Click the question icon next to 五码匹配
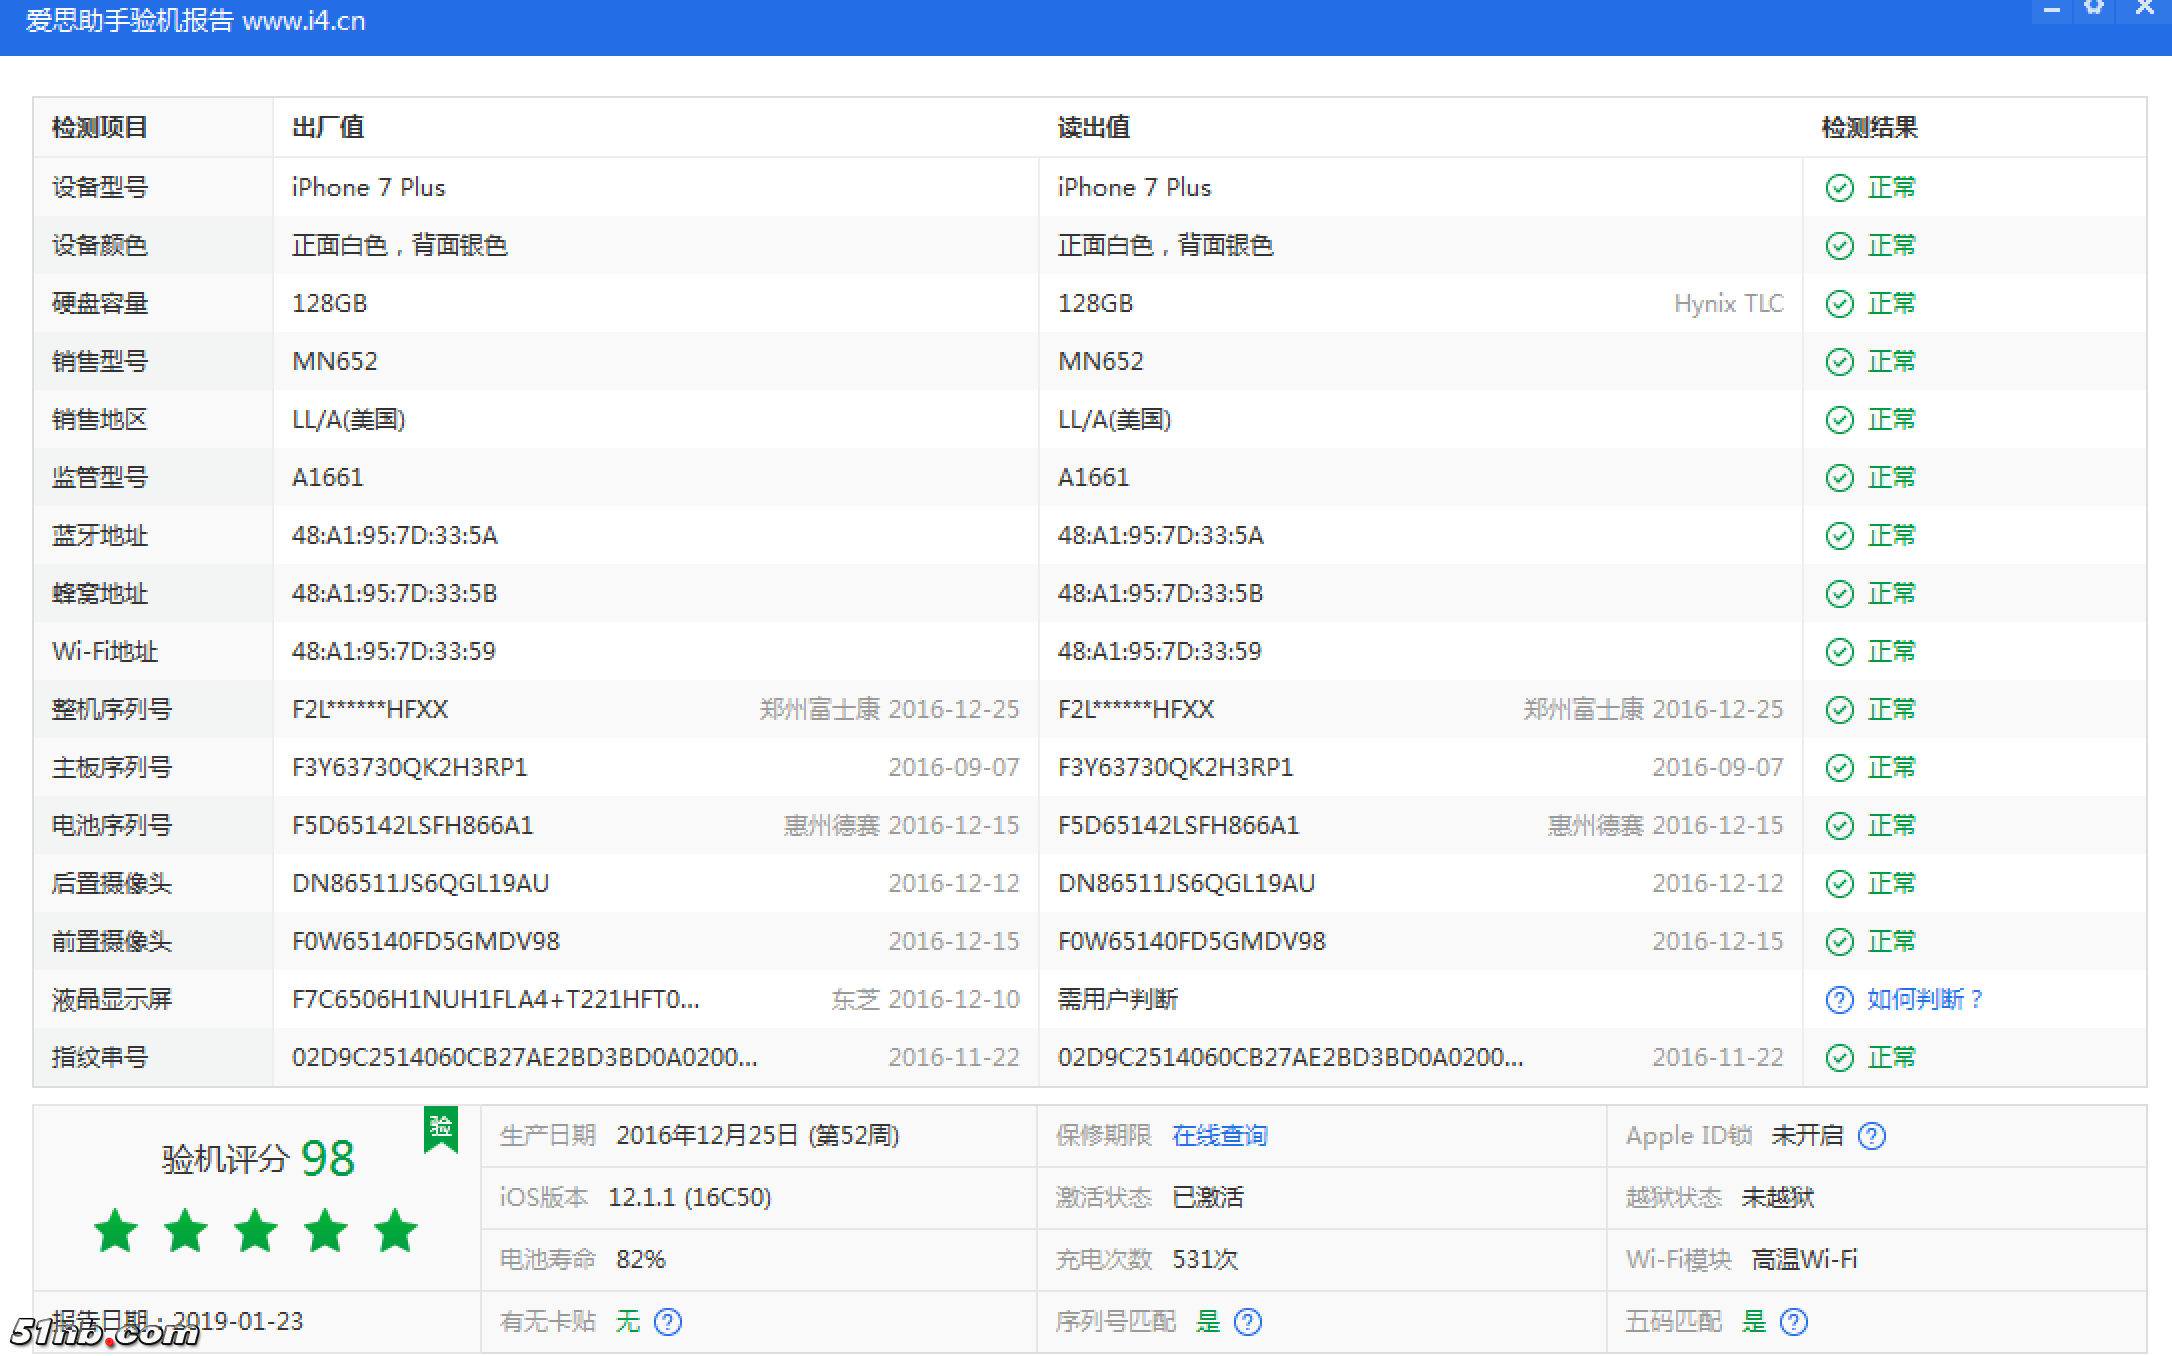Viewport: 2172px width, 1356px height. click(1794, 1322)
